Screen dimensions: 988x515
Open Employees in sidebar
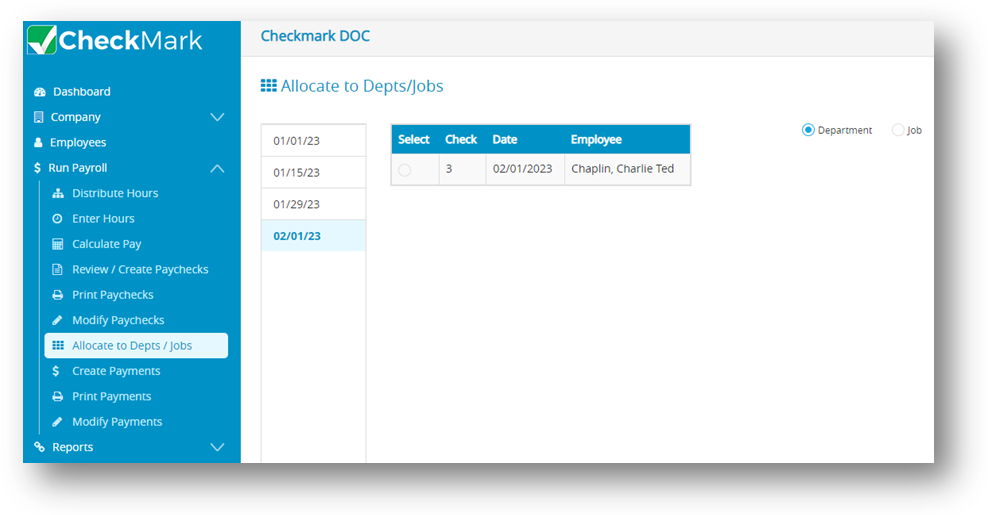coord(78,142)
